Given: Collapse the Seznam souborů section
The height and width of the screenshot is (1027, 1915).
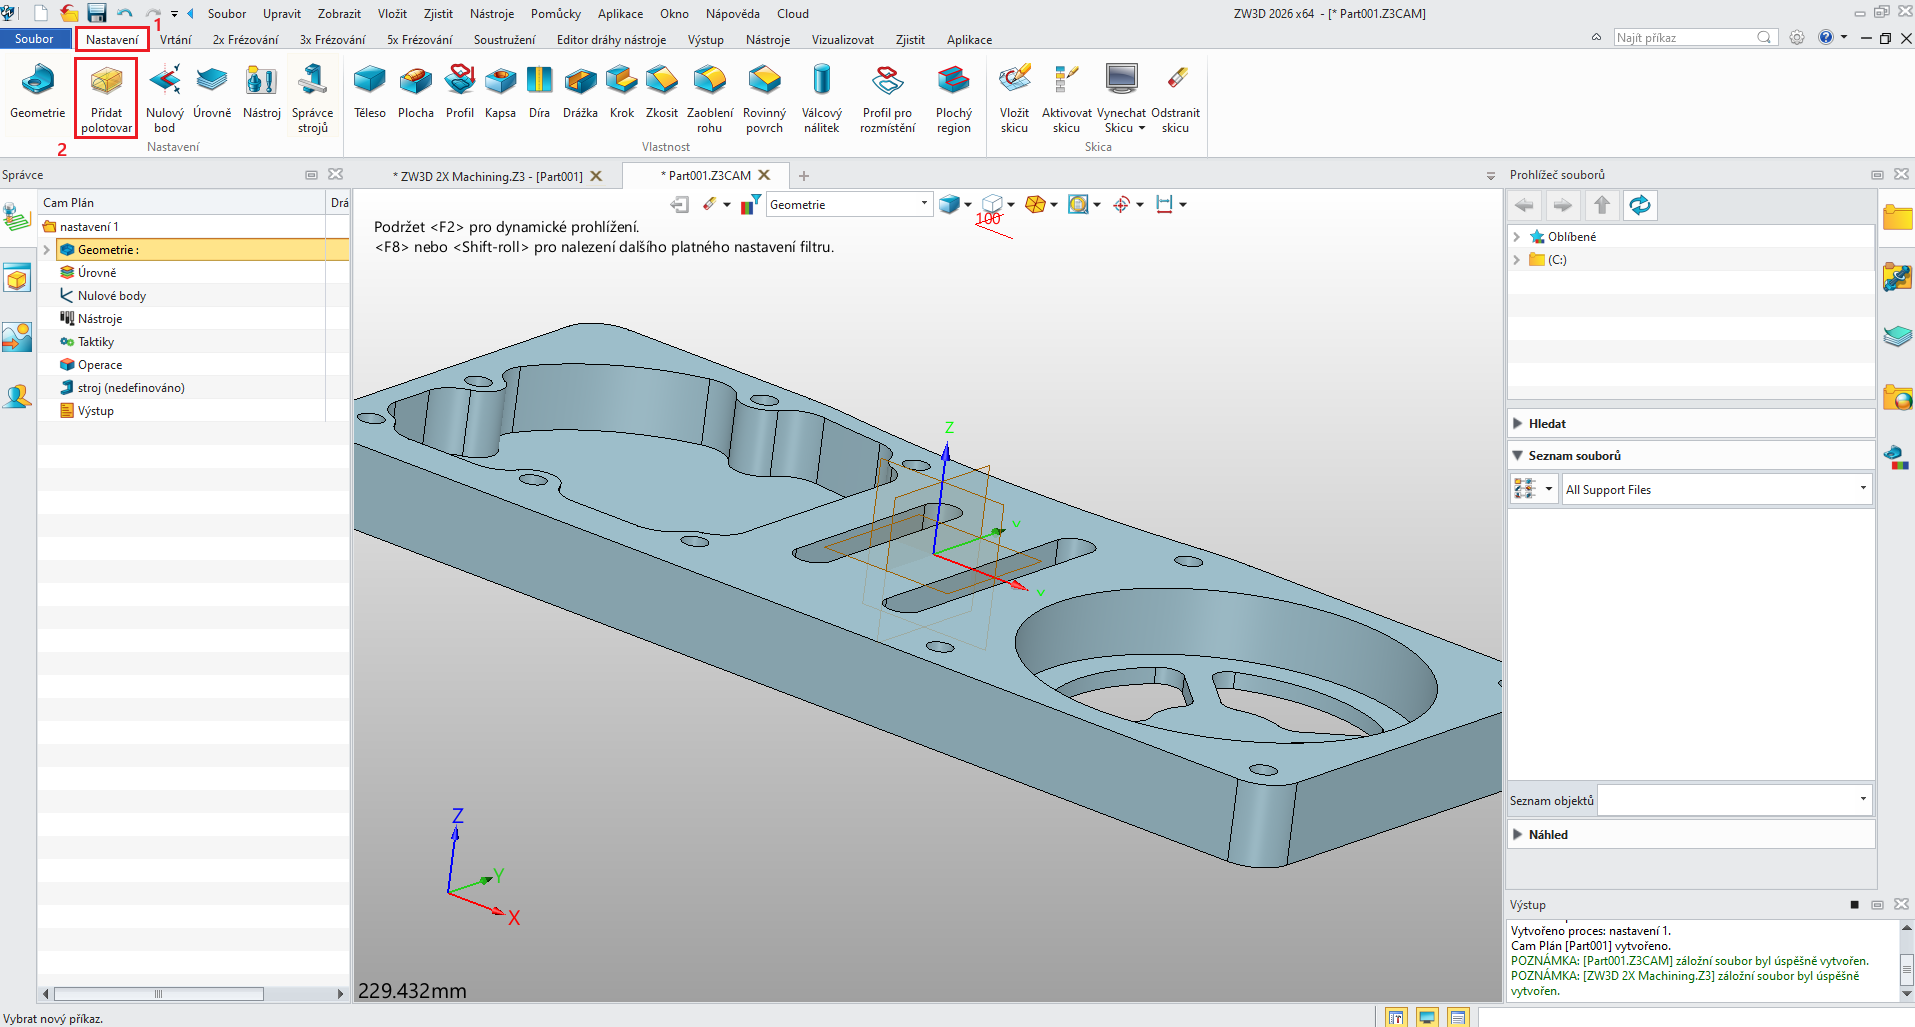Looking at the screenshot, I should pos(1518,456).
